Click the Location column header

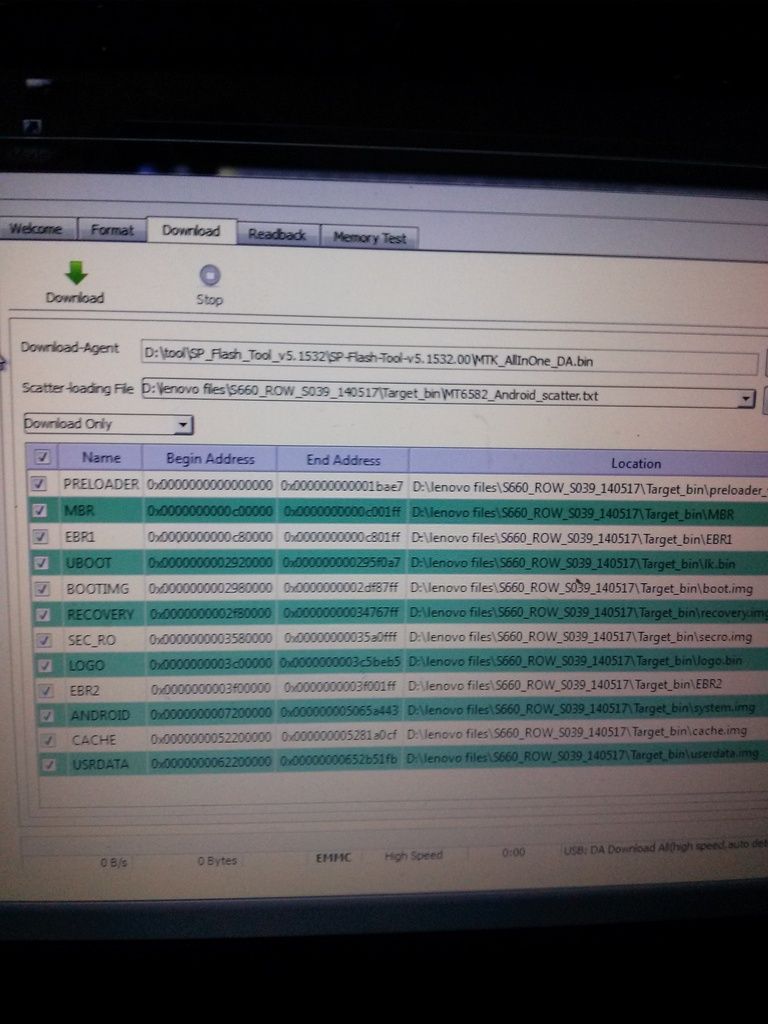tap(635, 463)
